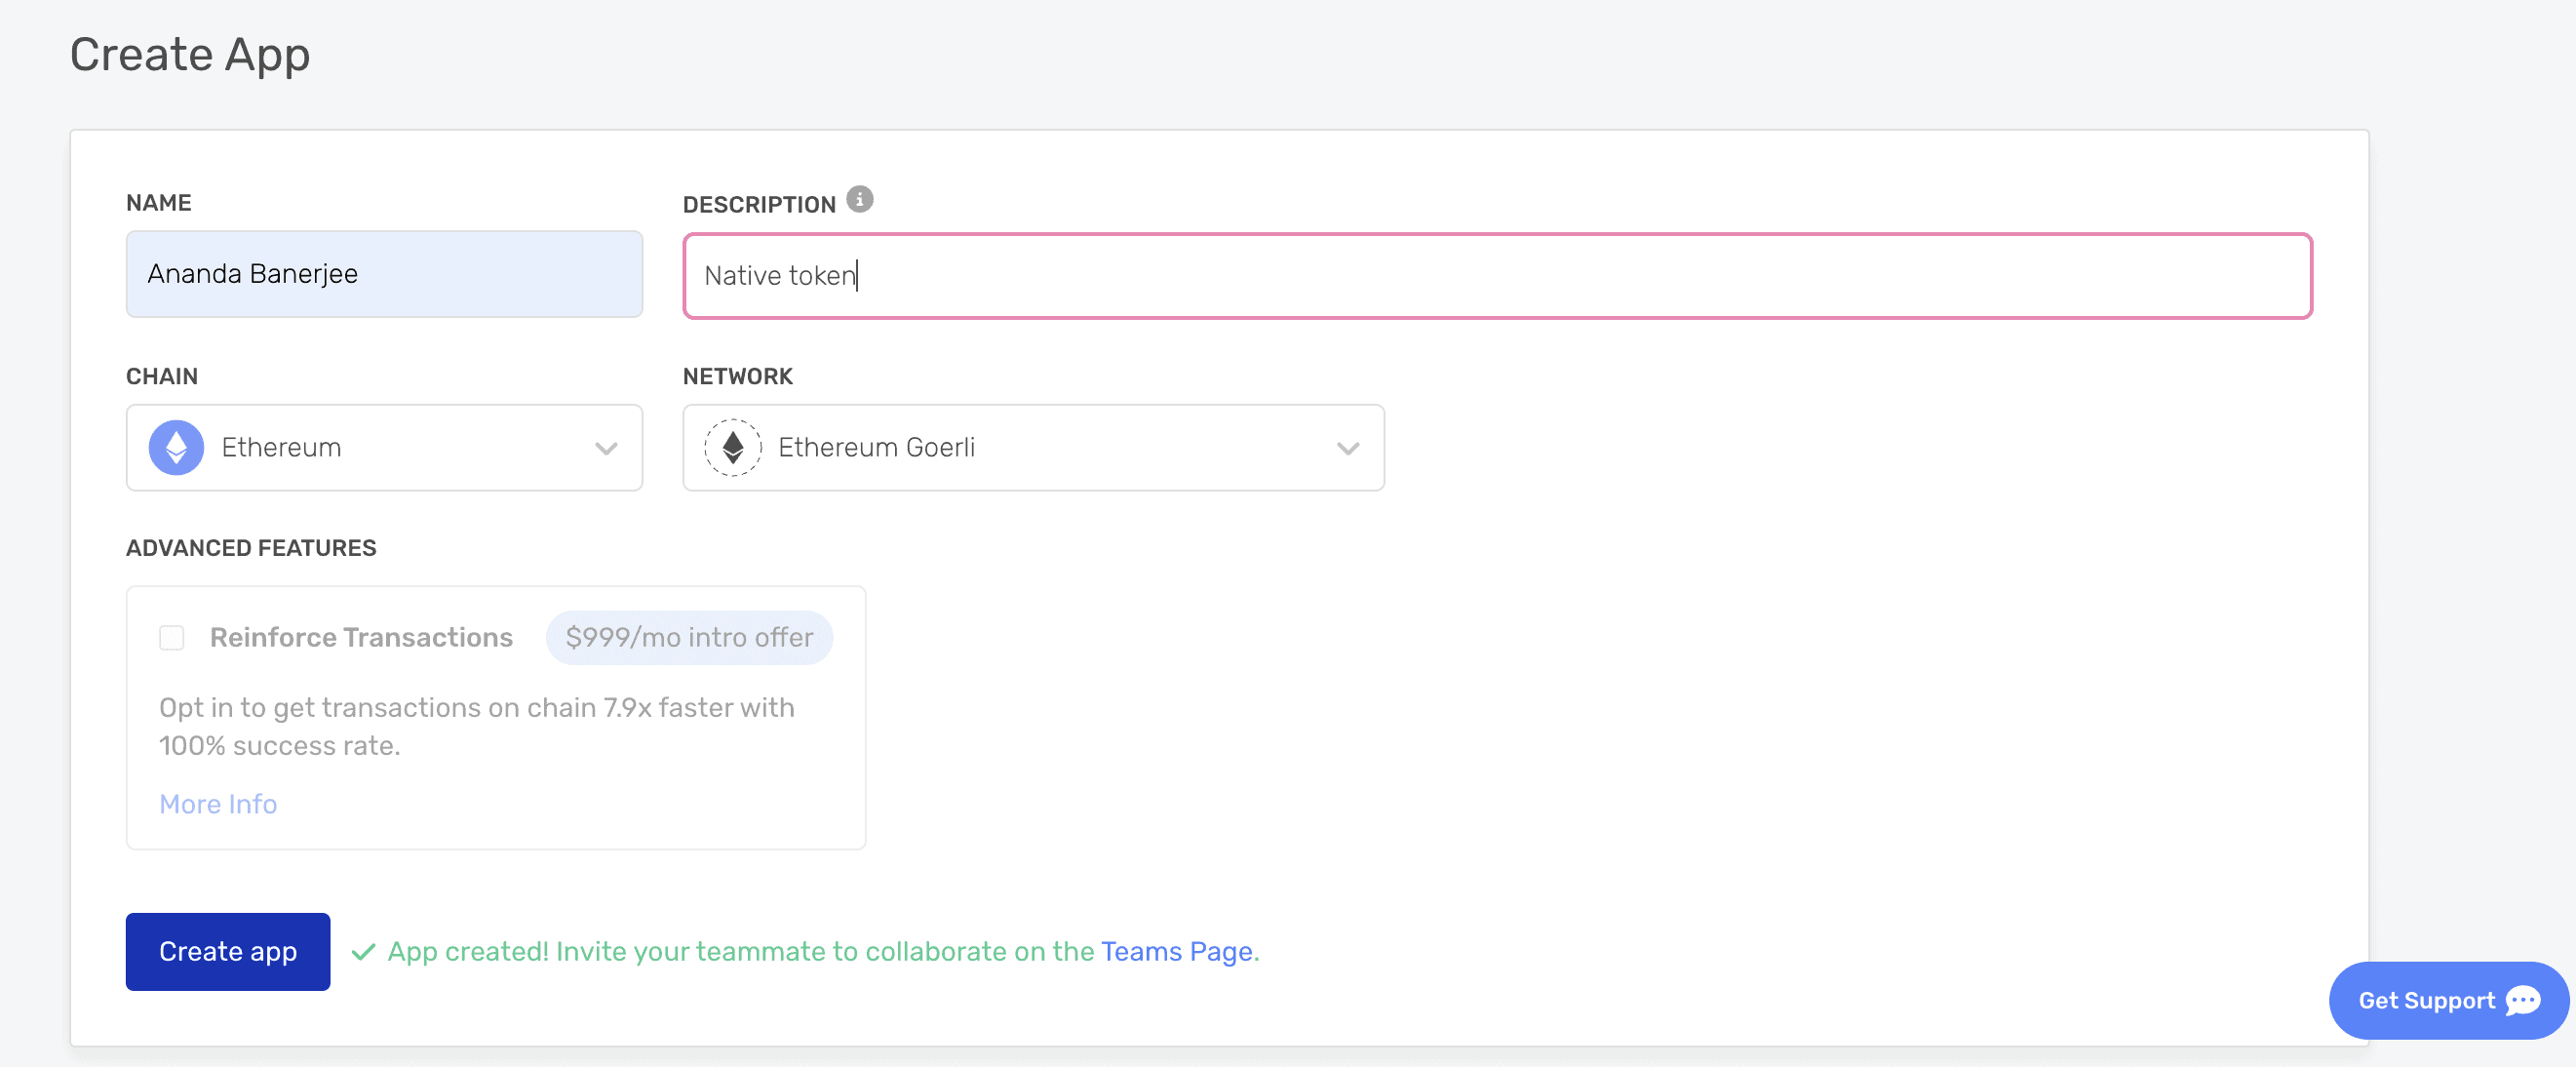Click the Ethereum Goerli network logo

[732, 447]
